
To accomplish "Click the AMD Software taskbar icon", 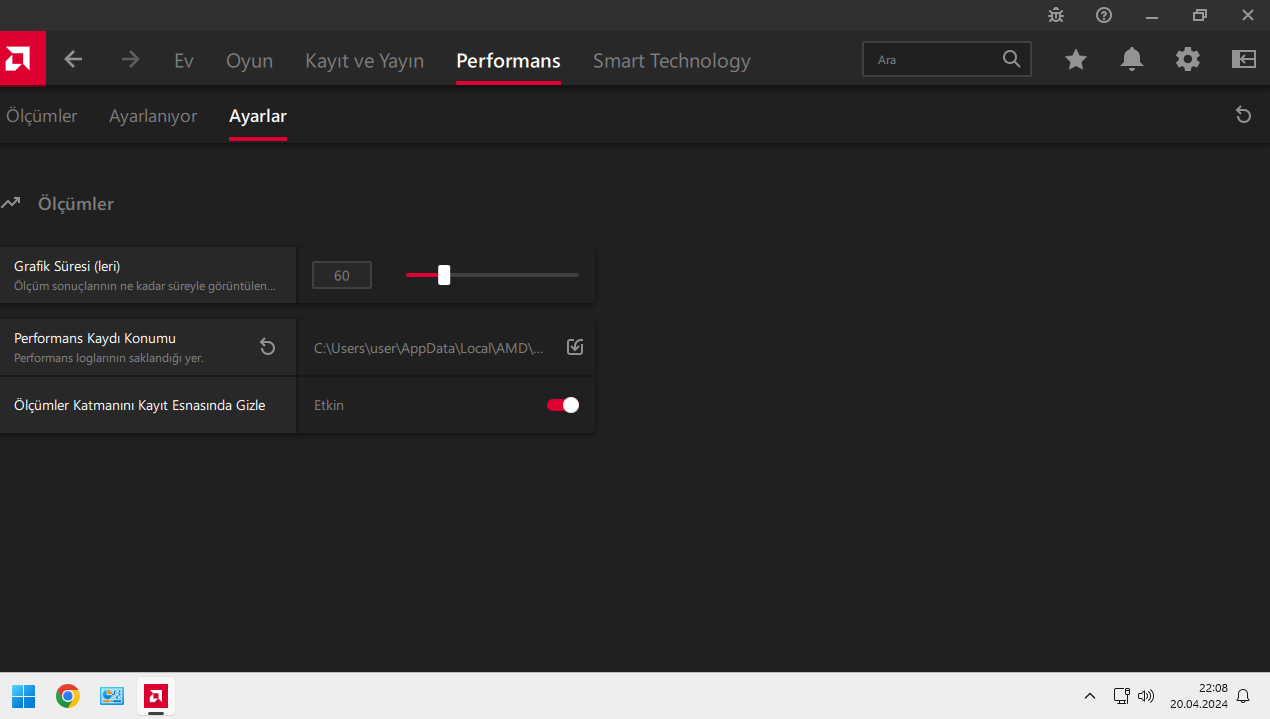I will click(x=155, y=696).
